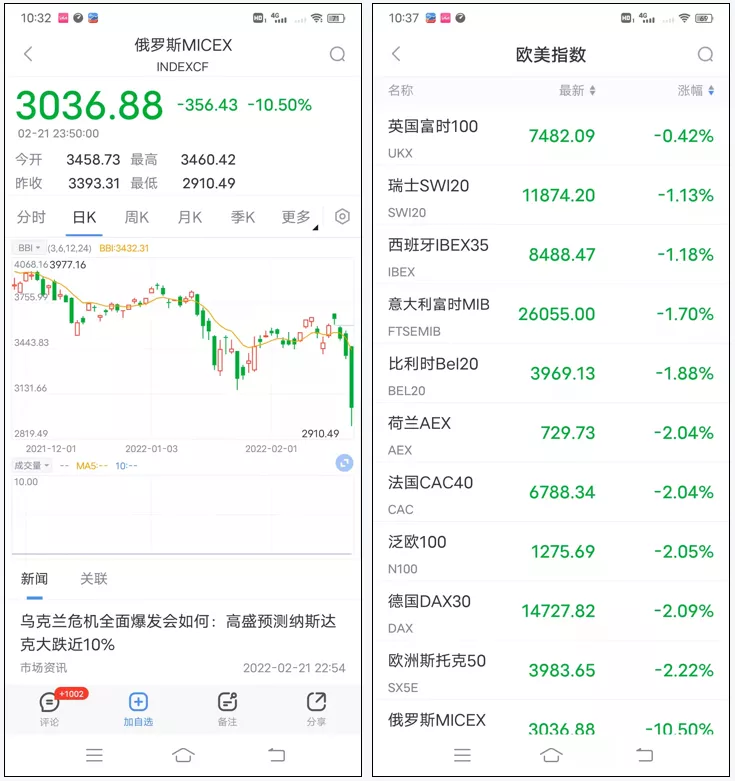The height and width of the screenshot is (781, 735).
Task: Tap the 分享 share icon
Action: point(316,703)
